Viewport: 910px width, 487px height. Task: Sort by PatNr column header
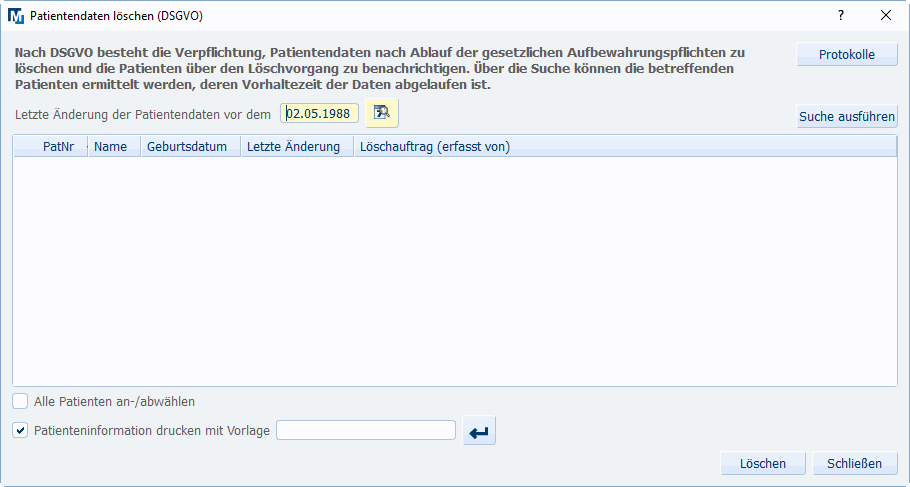click(x=51, y=146)
